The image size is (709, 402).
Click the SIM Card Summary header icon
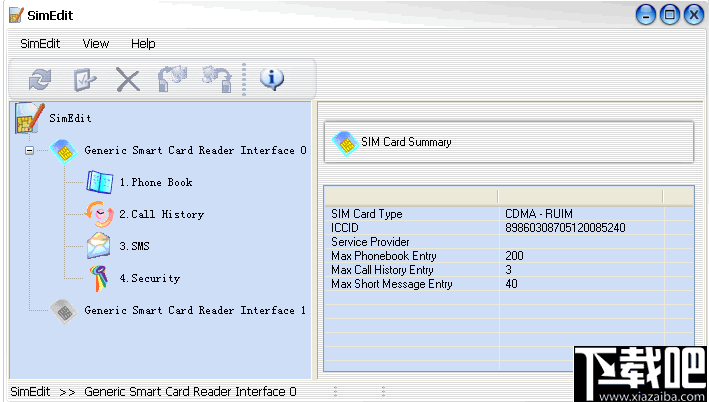click(x=345, y=143)
